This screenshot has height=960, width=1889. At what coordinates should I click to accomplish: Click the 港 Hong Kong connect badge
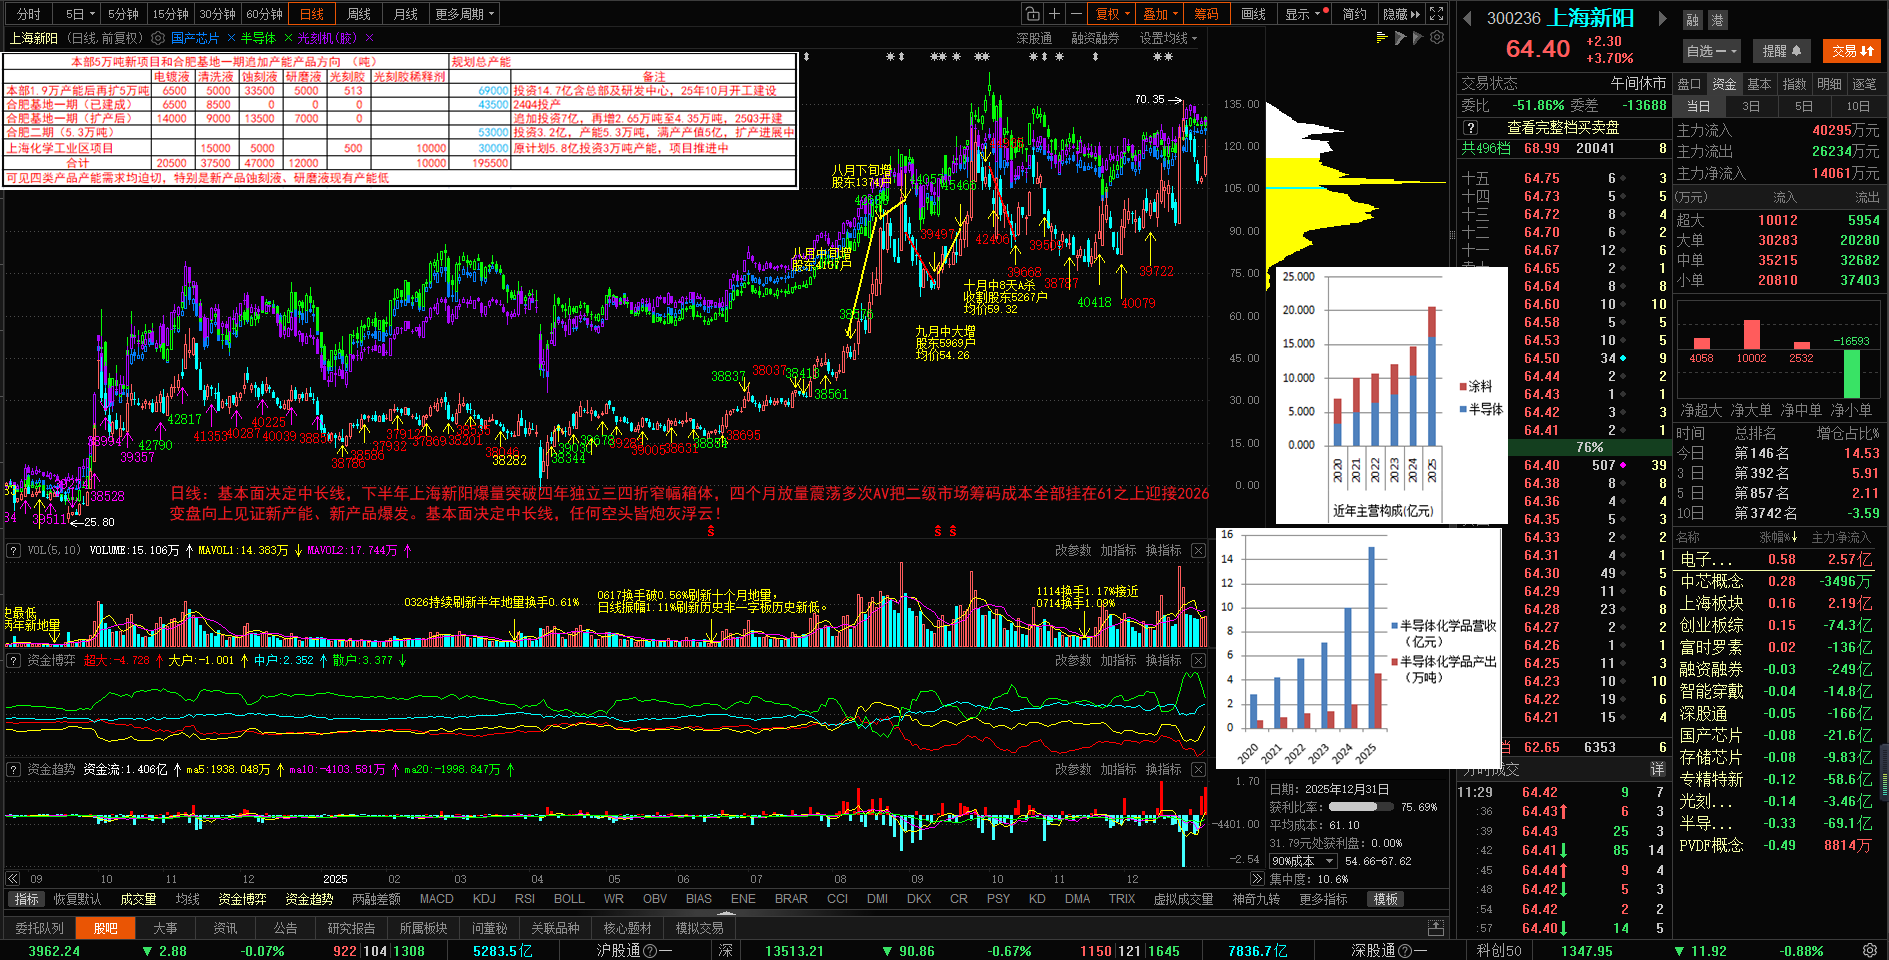click(1717, 20)
